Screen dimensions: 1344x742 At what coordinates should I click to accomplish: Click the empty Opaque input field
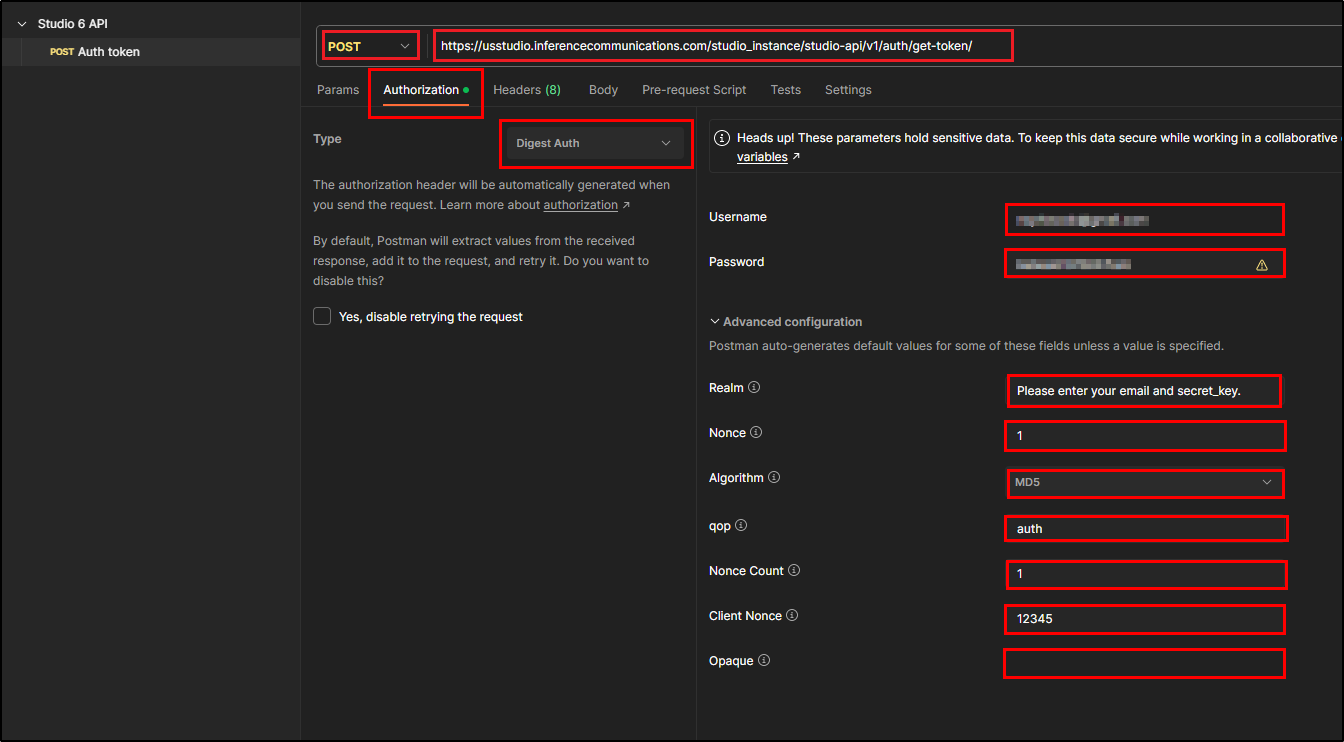tap(1144, 663)
